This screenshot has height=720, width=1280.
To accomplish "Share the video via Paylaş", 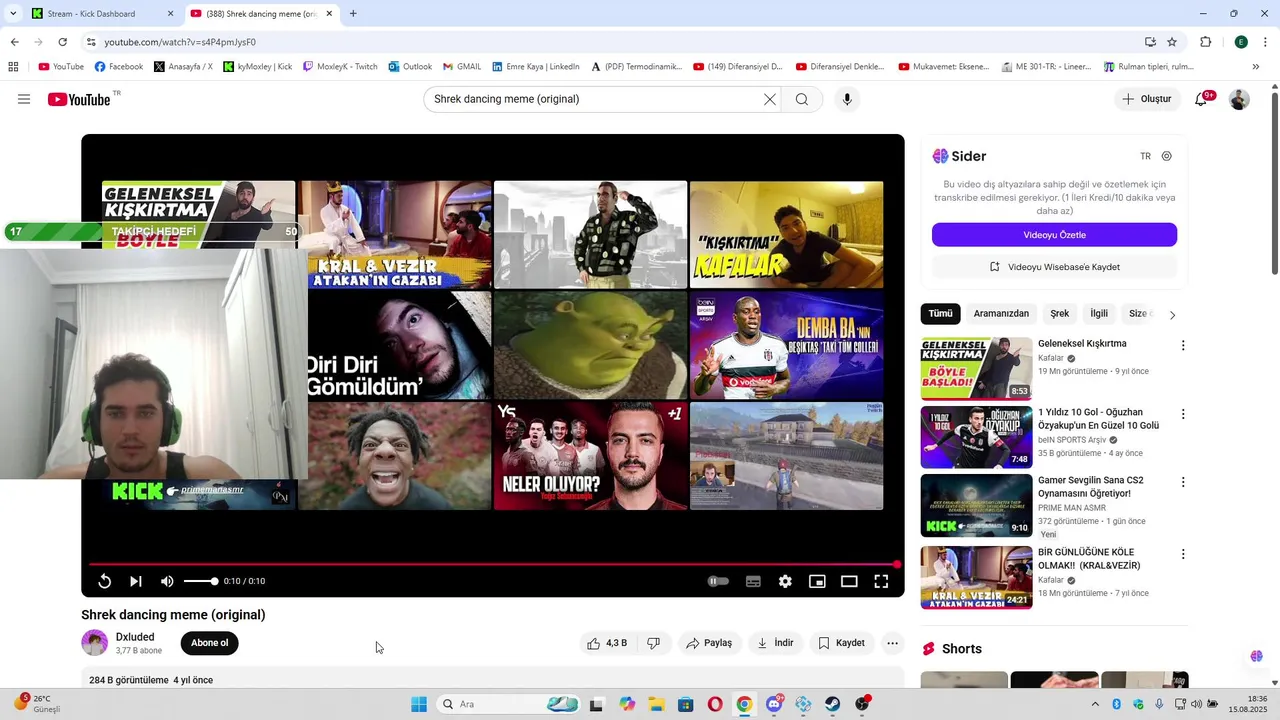I will coord(709,643).
